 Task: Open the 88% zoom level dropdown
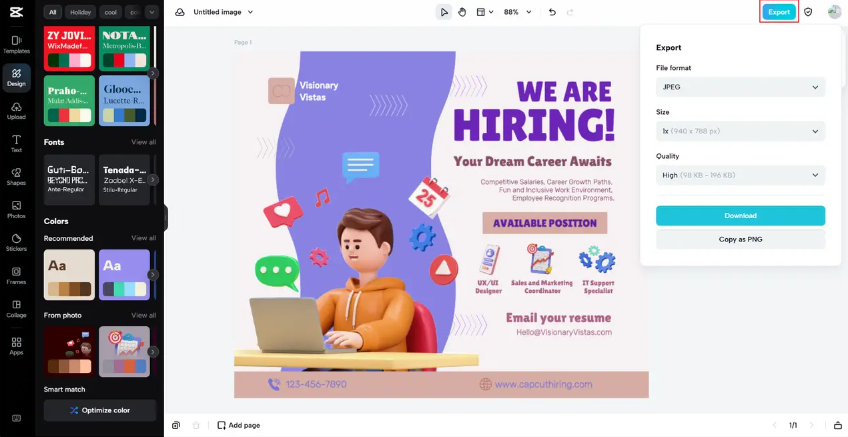tap(518, 12)
